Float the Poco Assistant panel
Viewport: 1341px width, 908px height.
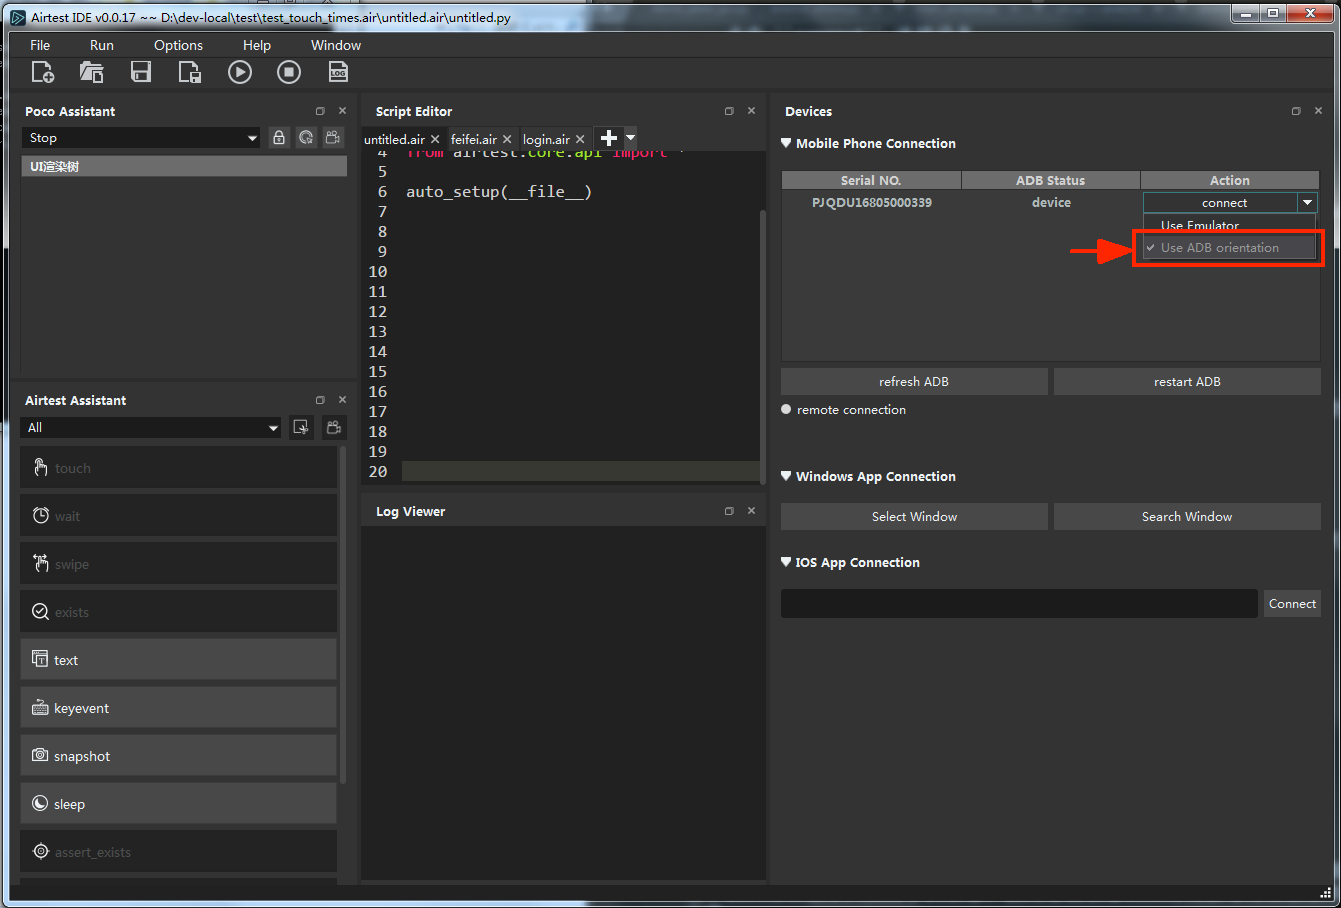coord(320,111)
